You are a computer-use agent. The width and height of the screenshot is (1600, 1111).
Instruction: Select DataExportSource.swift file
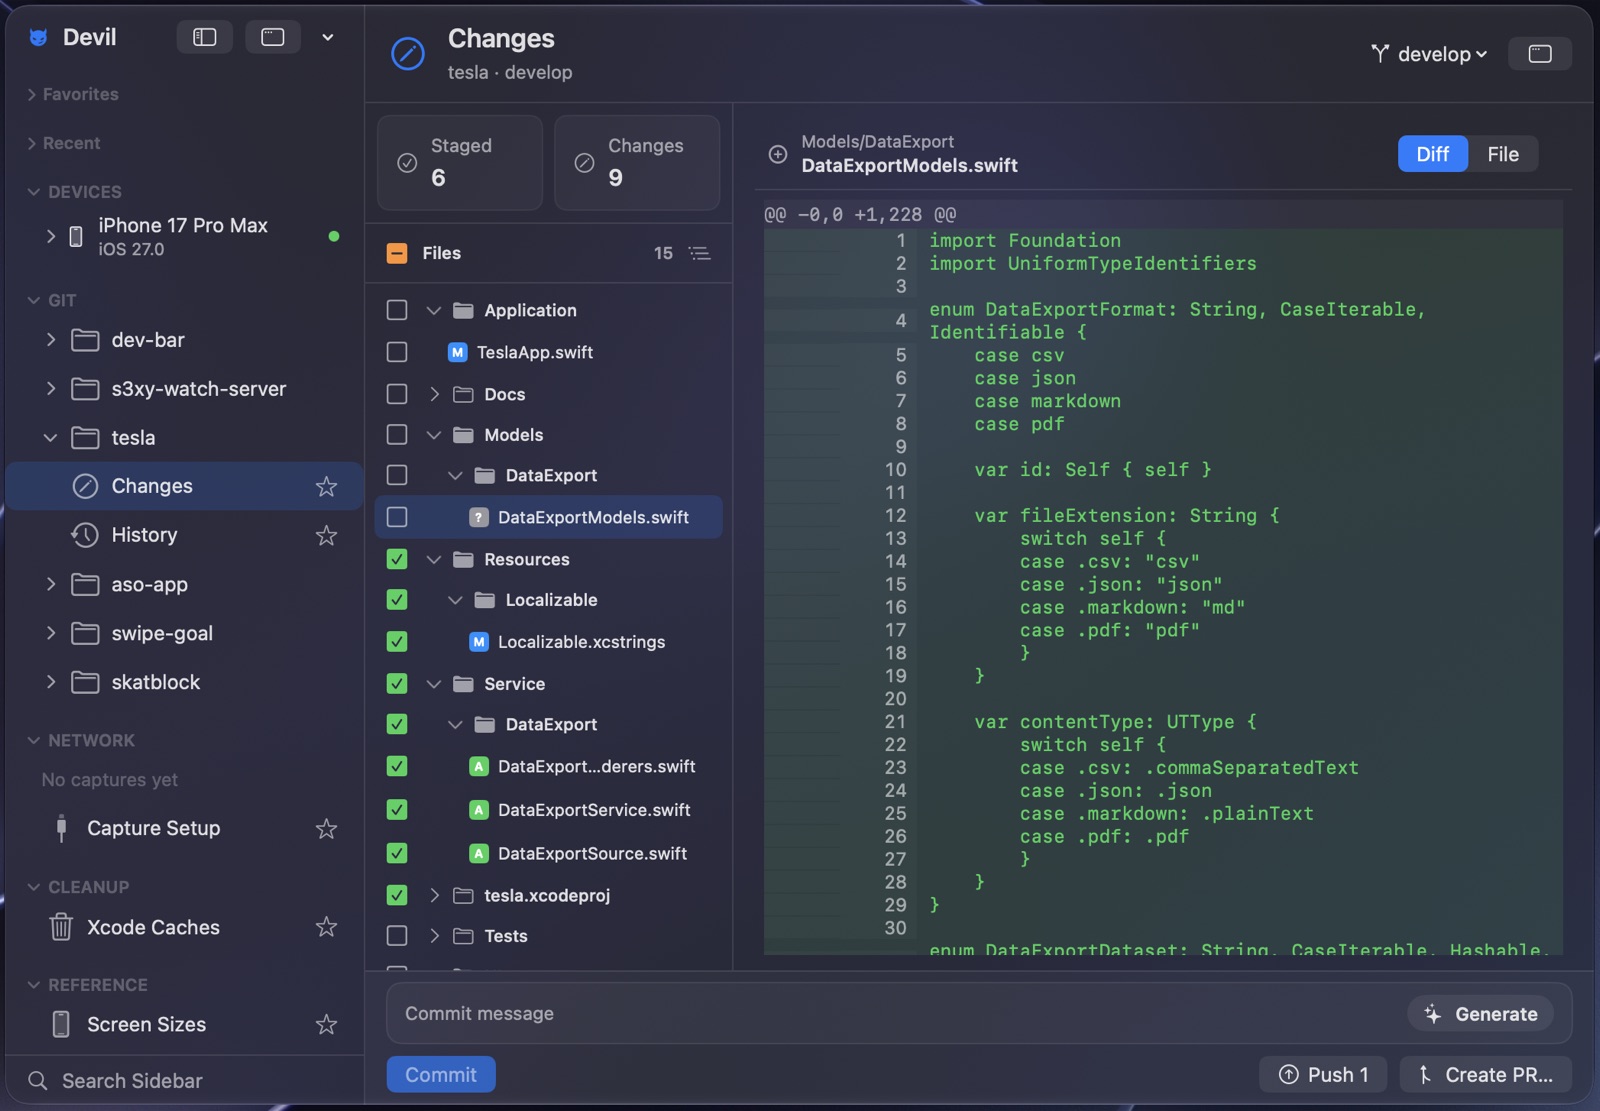pyautogui.click(x=592, y=853)
